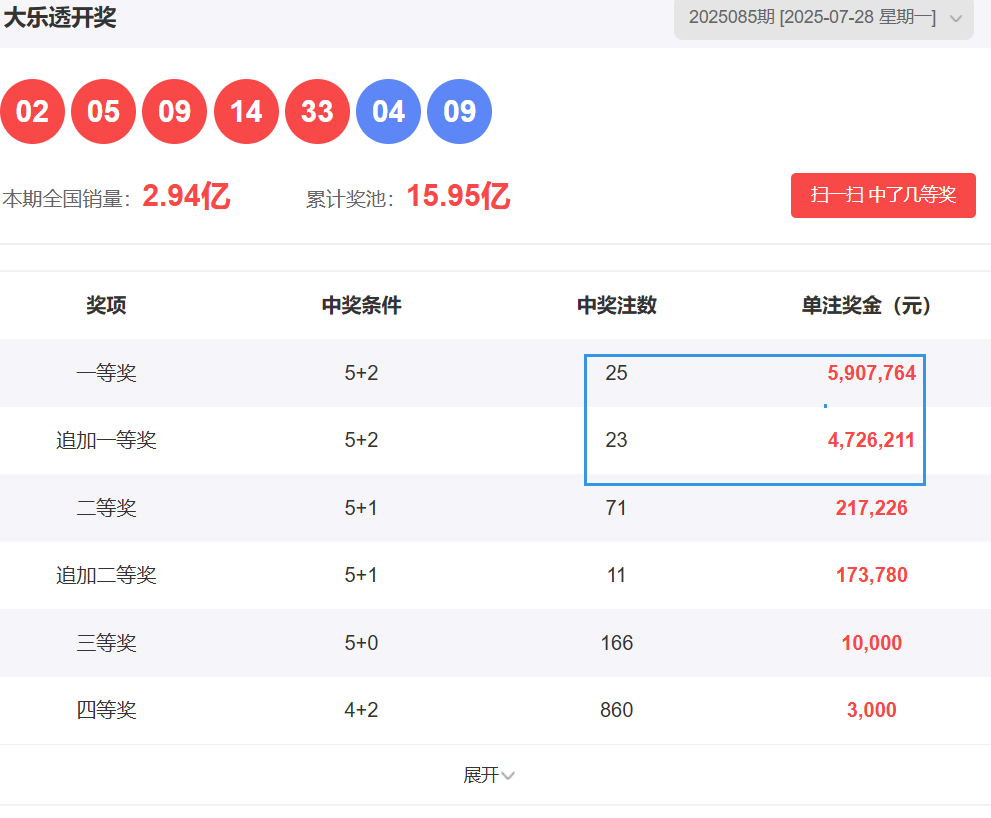This screenshot has width=991, height=818.
Task: Click the 追加一等奖 row label
Action: point(106,440)
